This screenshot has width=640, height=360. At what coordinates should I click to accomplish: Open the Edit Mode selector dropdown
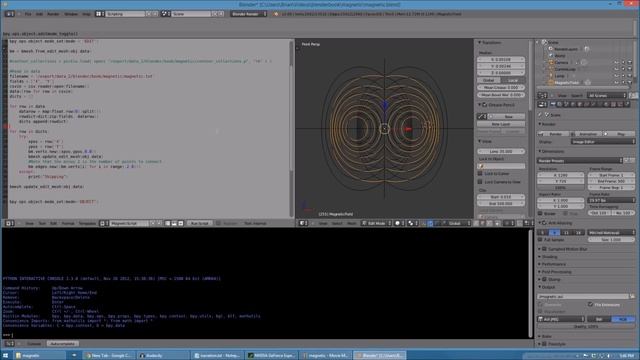[x=376, y=223]
